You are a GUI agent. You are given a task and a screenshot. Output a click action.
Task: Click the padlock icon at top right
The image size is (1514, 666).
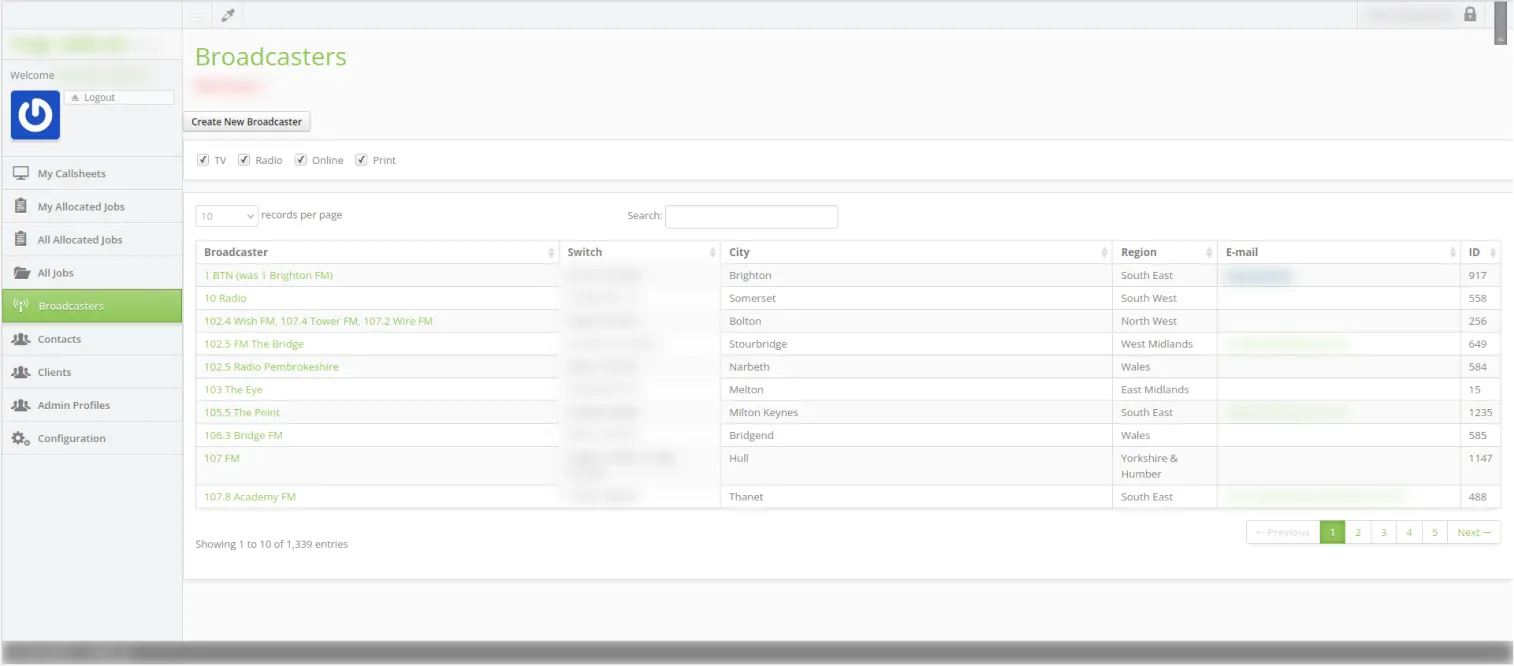(x=1469, y=14)
